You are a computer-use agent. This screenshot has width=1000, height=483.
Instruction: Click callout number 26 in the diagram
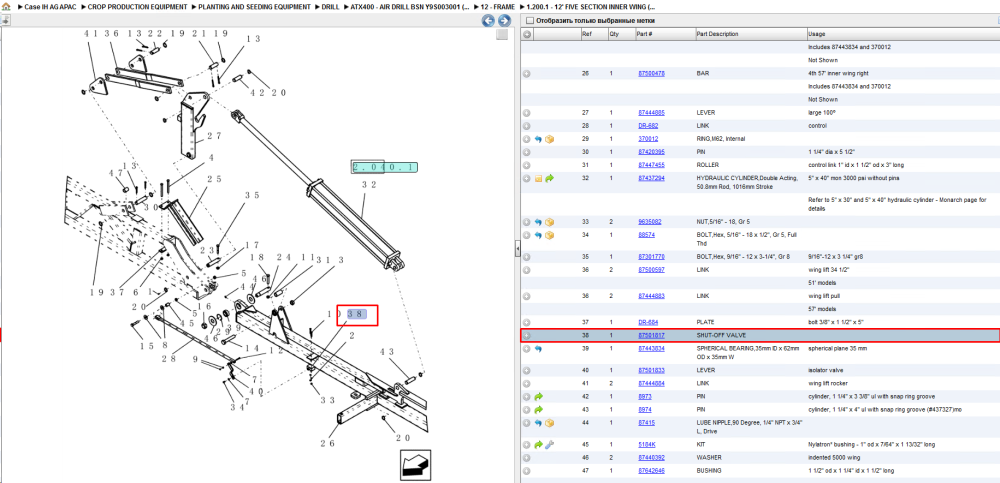click(328, 444)
